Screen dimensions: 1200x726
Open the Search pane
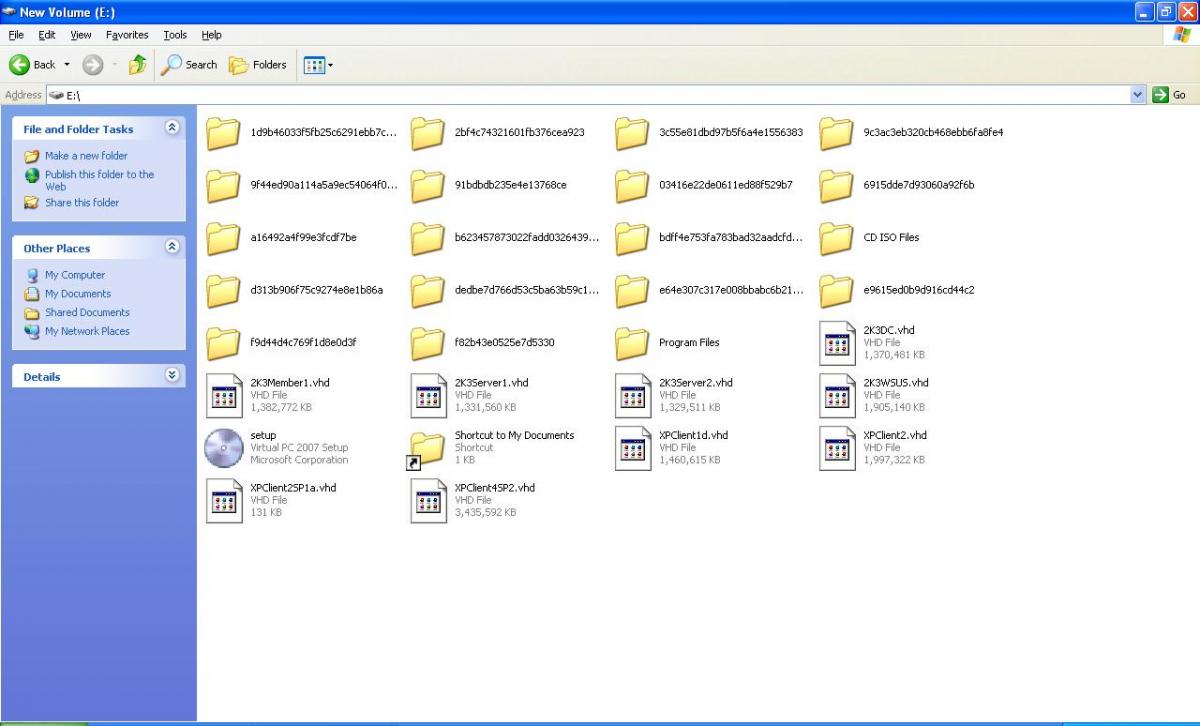(189, 65)
